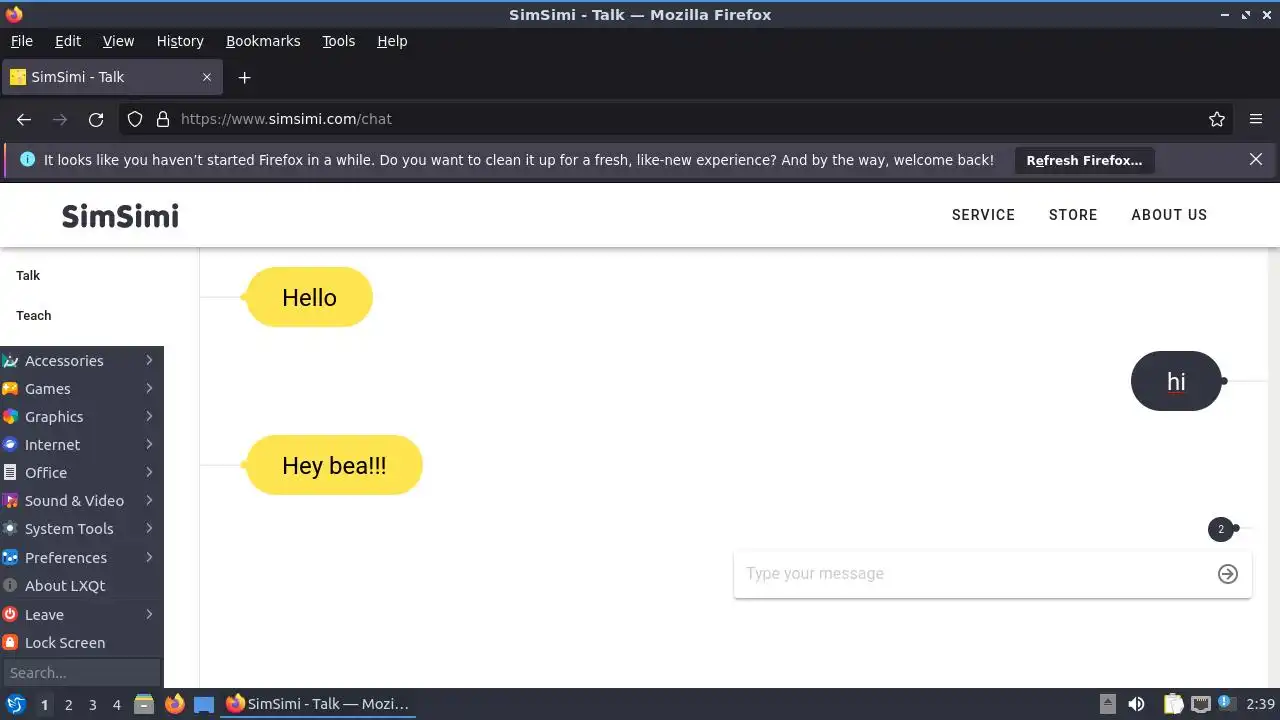1280x720 pixels.
Task: Switch to virtual desktop 4
Action: (x=116, y=704)
